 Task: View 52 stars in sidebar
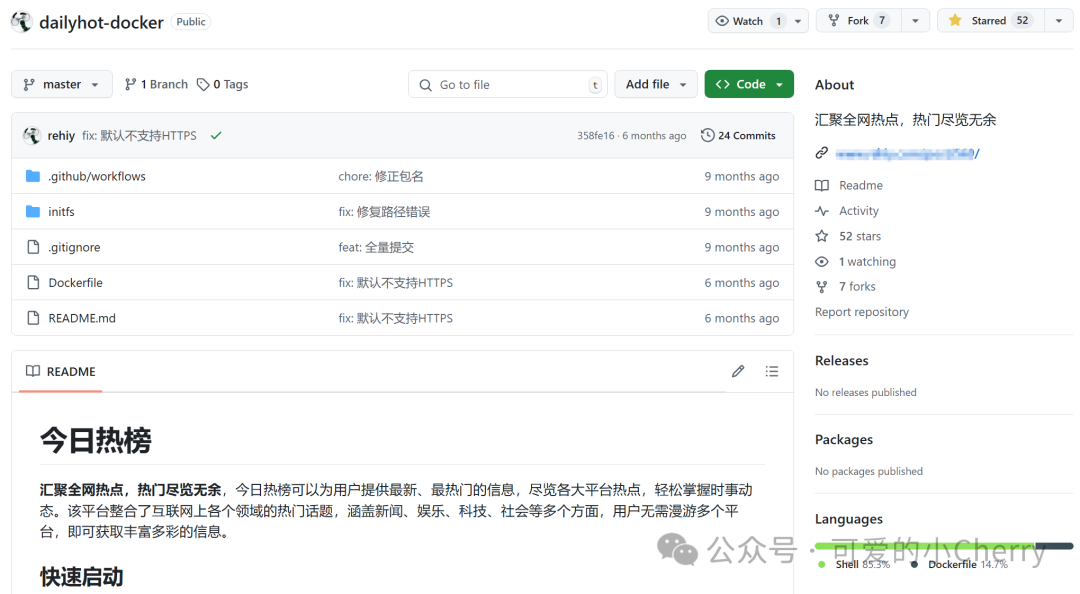coord(860,236)
